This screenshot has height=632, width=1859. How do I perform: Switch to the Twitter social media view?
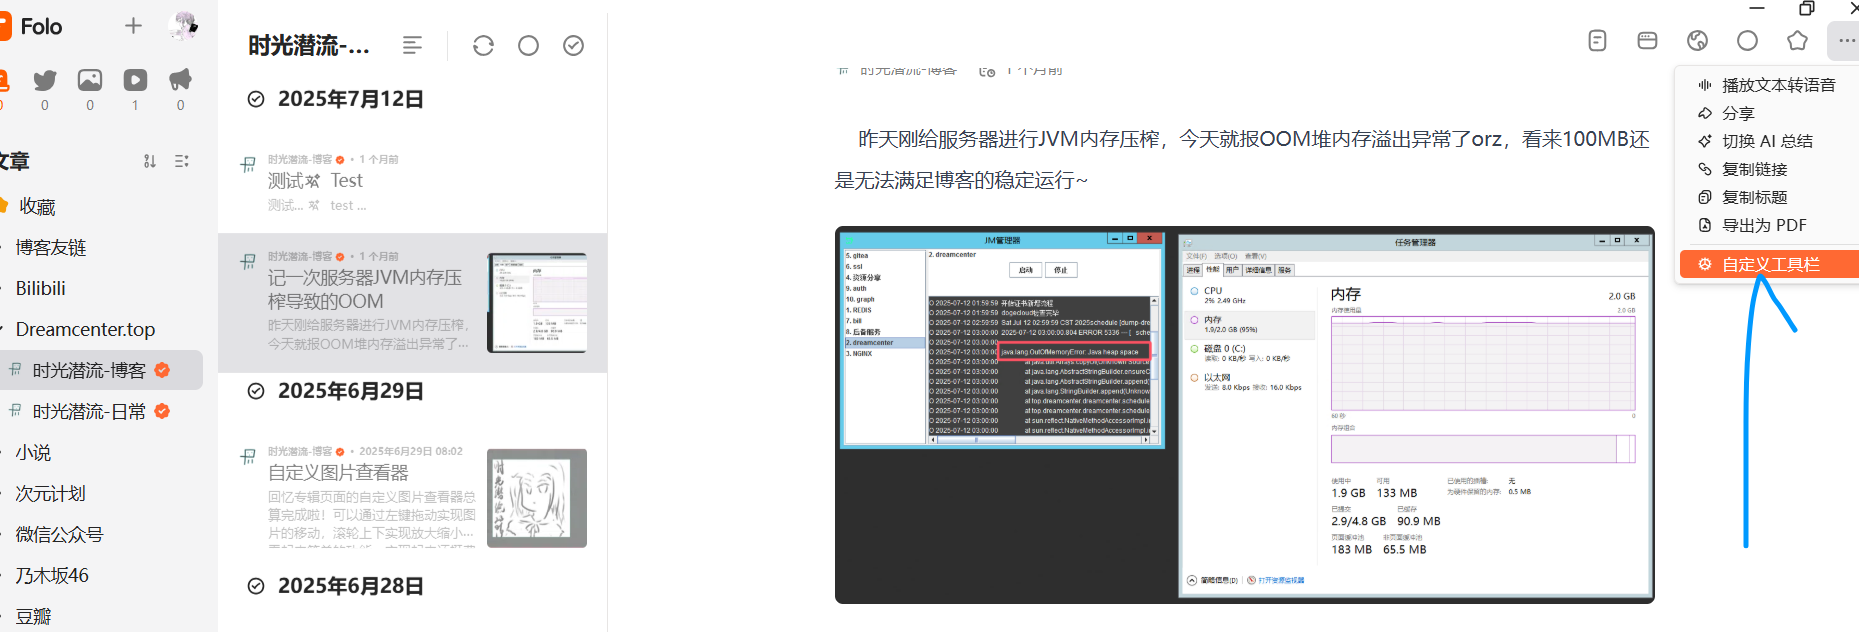click(x=45, y=80)
